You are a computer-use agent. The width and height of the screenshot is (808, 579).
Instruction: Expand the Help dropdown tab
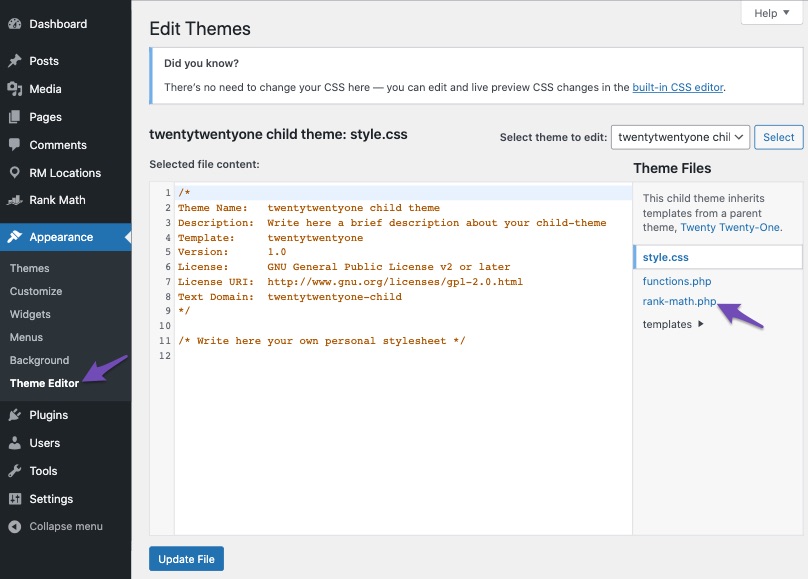pyautogui.click(x=772, y=13)
